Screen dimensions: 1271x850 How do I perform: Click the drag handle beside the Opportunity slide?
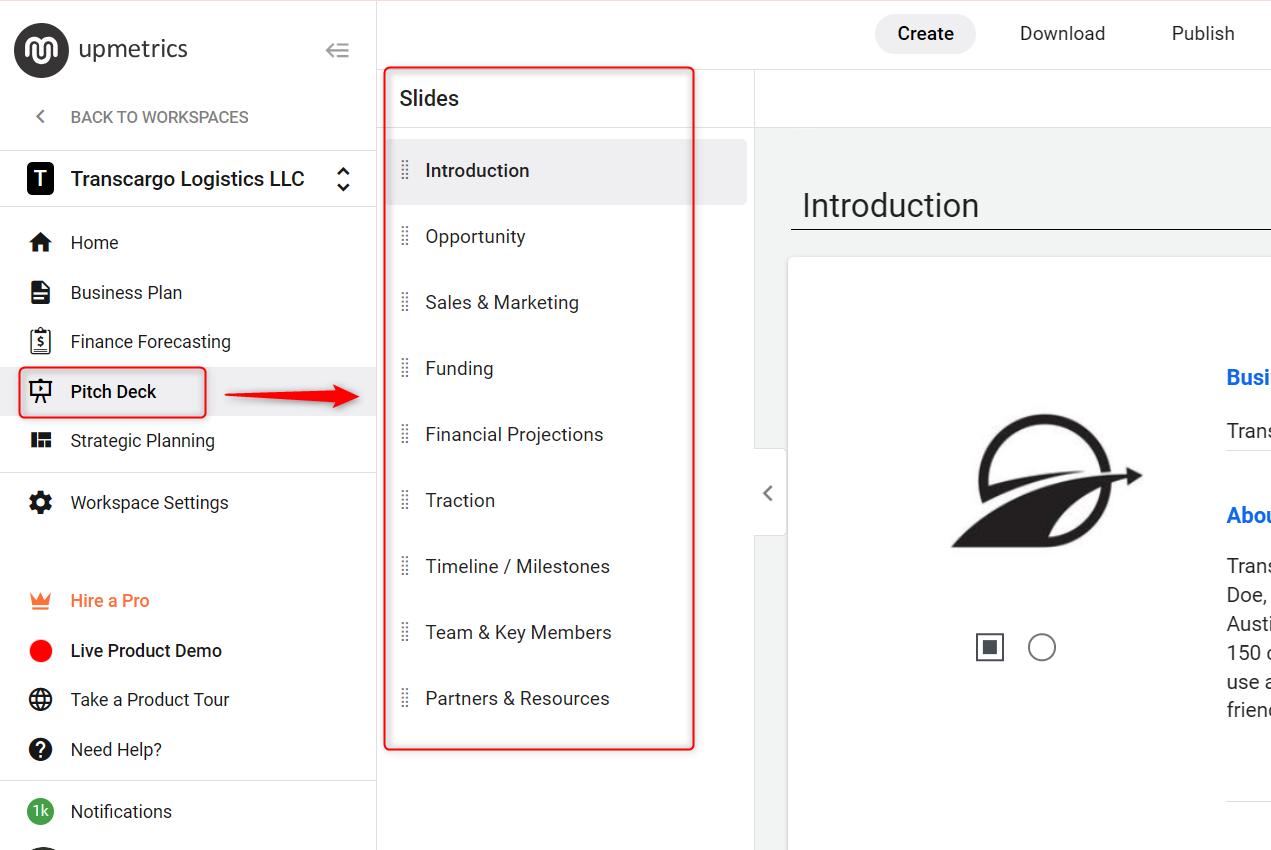click(x=405, y=236)
